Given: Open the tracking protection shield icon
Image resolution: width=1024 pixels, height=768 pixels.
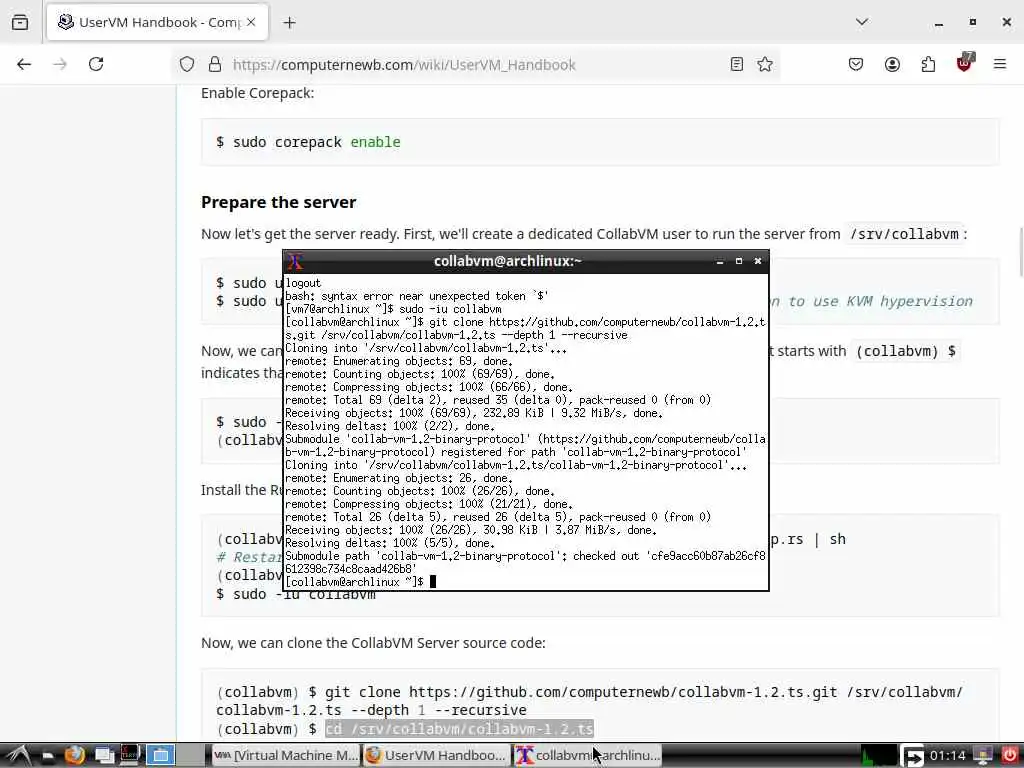Looking at the screenshot, I should coord(187,64).
